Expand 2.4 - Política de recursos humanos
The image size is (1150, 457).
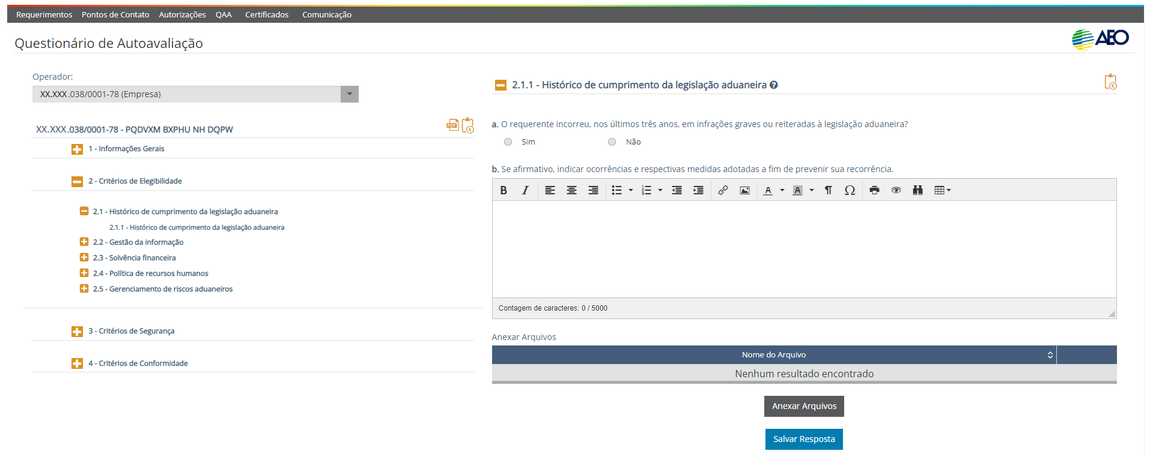pos(84,273)
